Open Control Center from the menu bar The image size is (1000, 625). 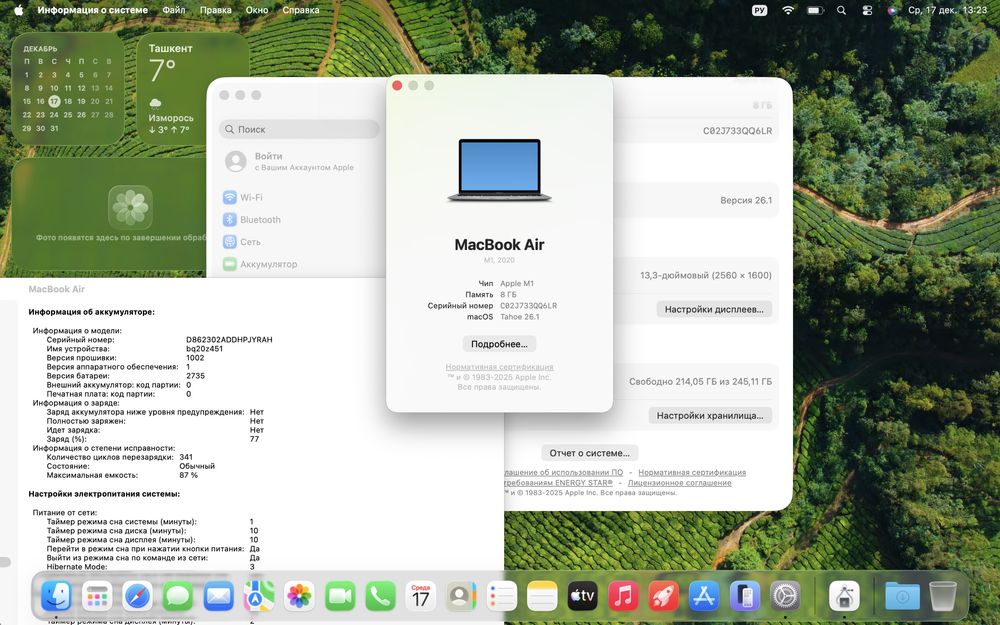click(x=867, y=10)
